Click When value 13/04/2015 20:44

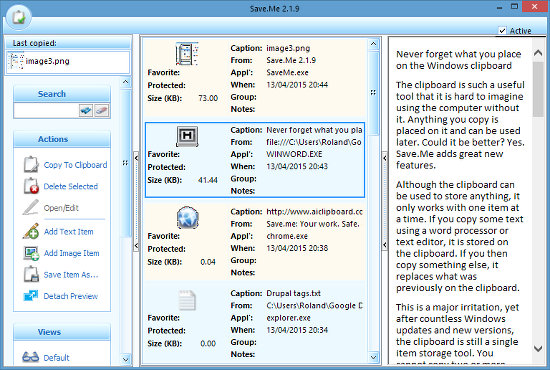click(297, 85)
